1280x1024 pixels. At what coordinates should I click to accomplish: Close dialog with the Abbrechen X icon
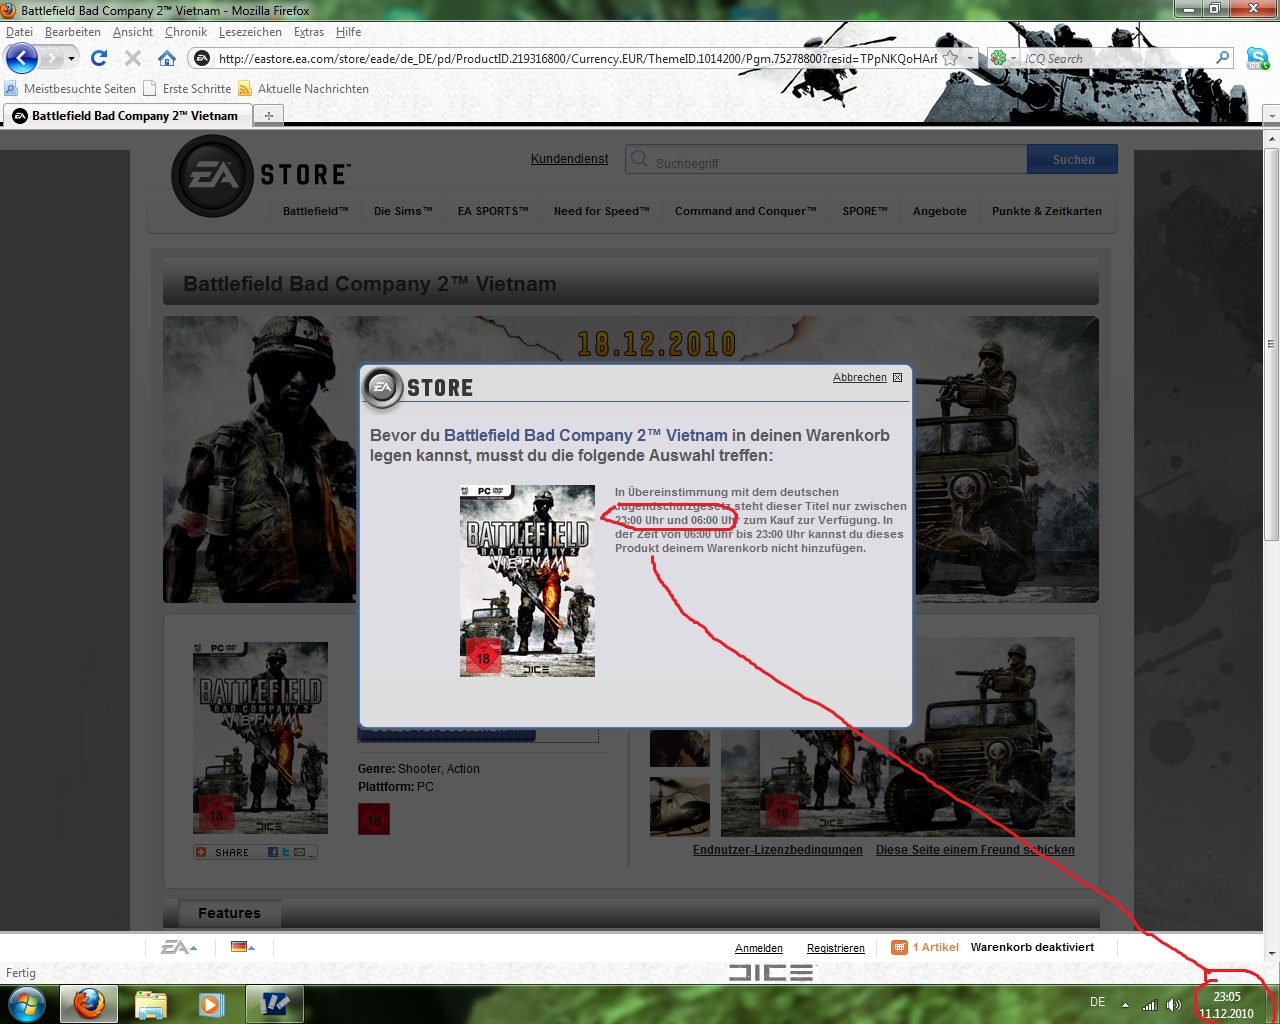point(897,377)
